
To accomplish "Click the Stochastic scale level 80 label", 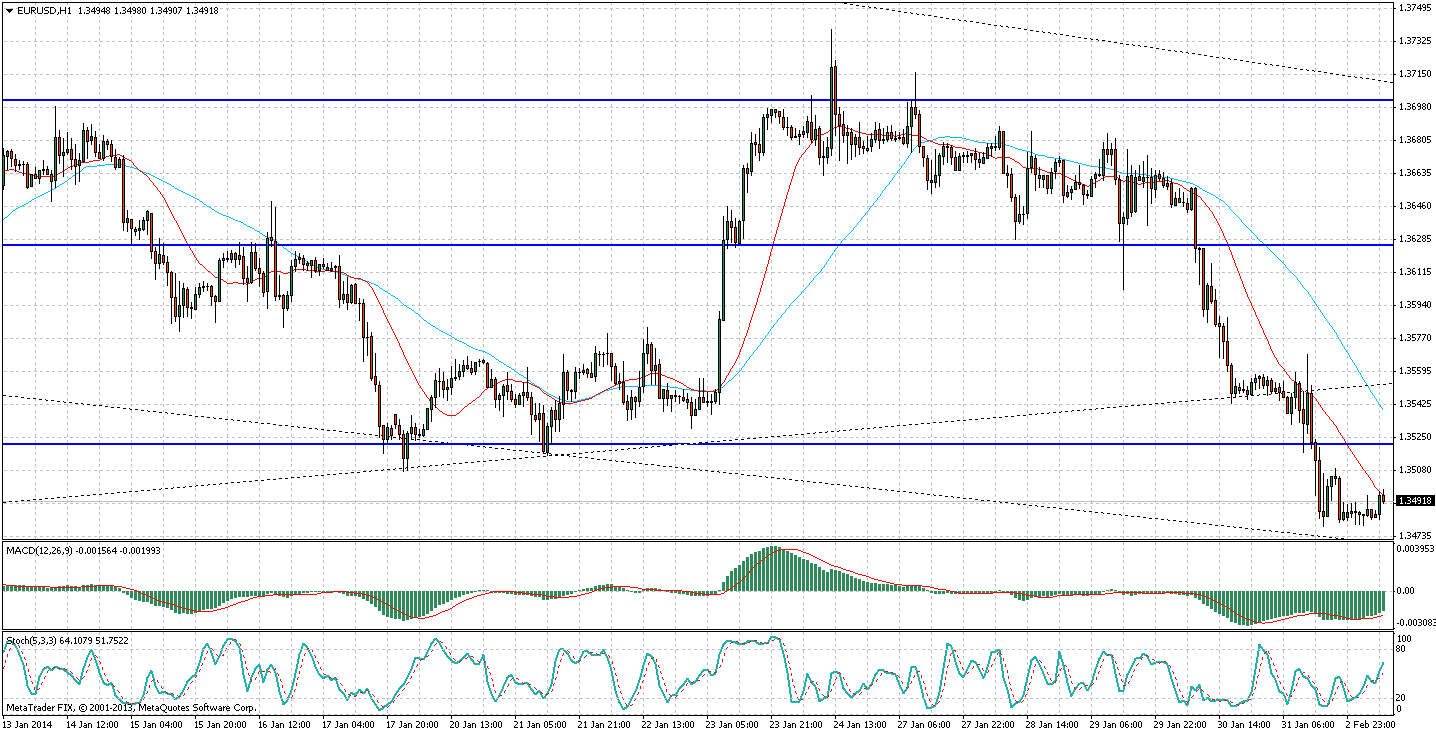I will pos(1403,649).
